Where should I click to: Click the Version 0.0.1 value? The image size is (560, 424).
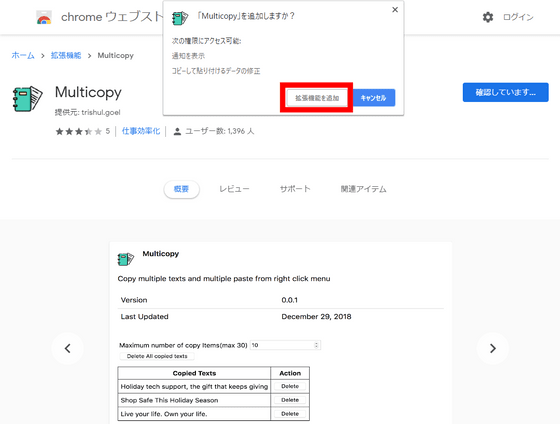pos(289,300)
